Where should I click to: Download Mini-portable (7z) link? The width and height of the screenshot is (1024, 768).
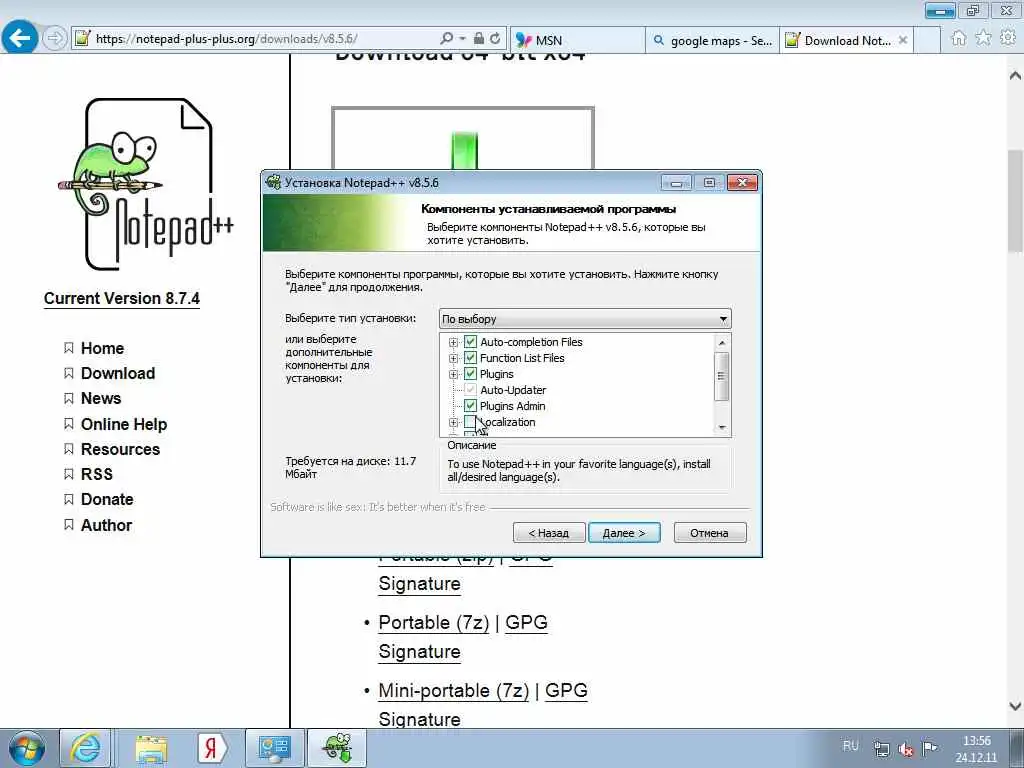pos(454,690)
